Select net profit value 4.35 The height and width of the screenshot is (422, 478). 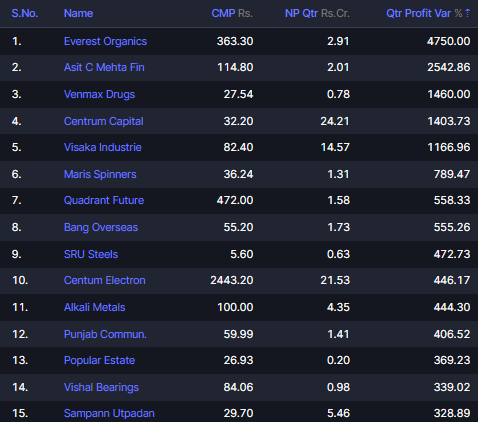pos(338,307)
